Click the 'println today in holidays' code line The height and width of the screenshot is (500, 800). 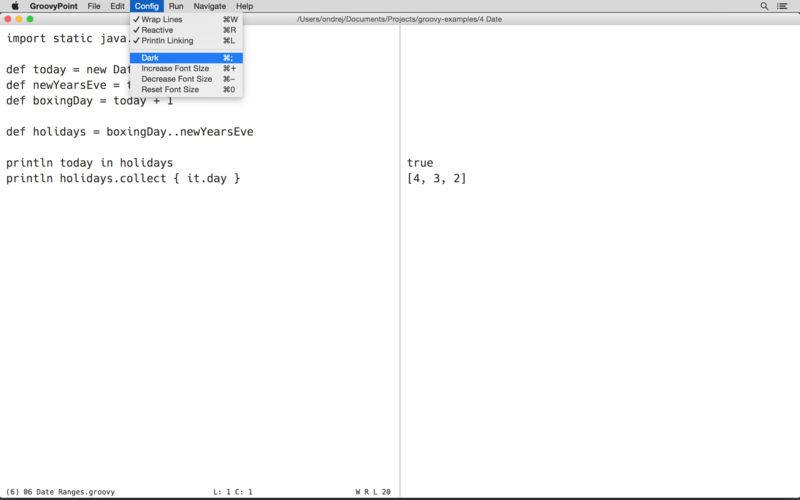(x=90, y=163)
